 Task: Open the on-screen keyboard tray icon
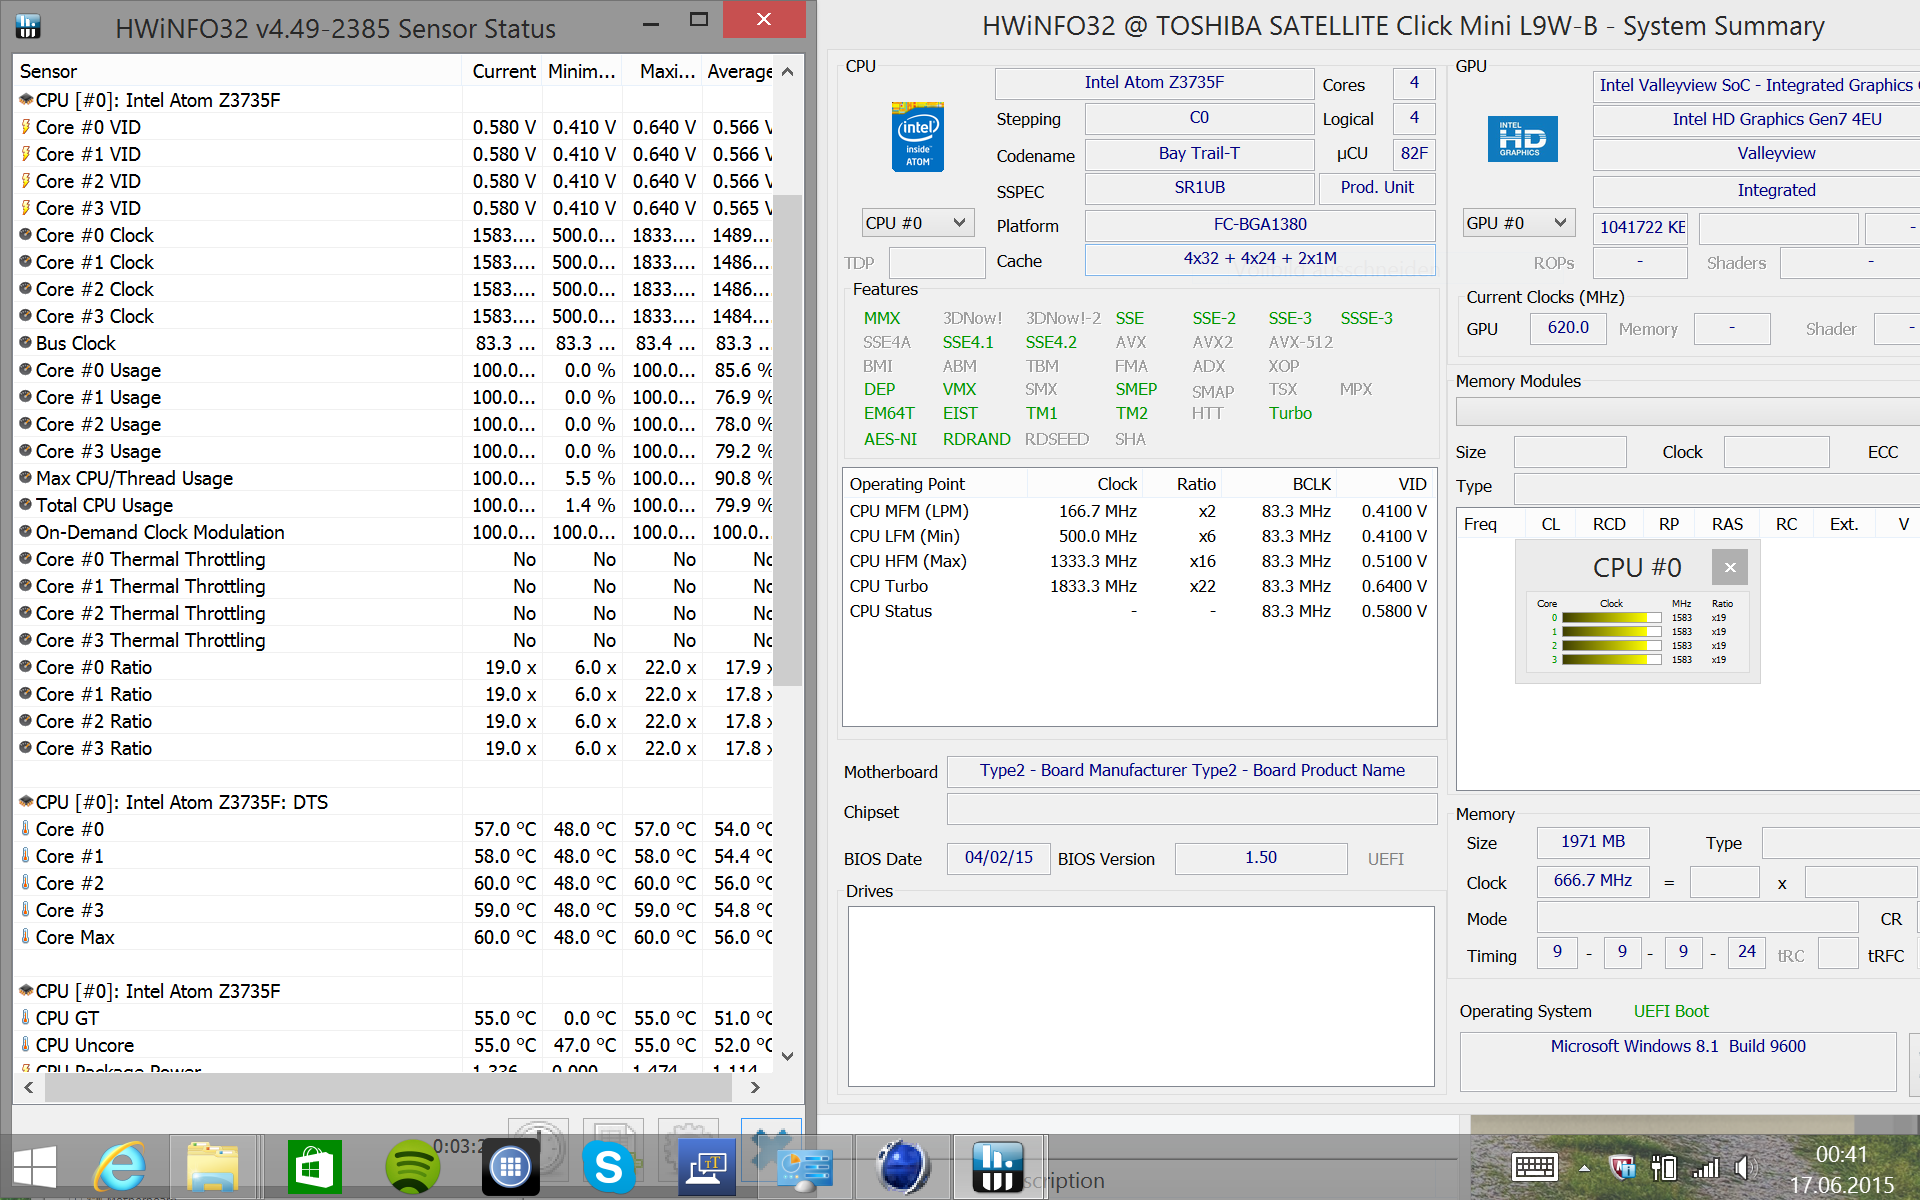coord(1534,1167)
